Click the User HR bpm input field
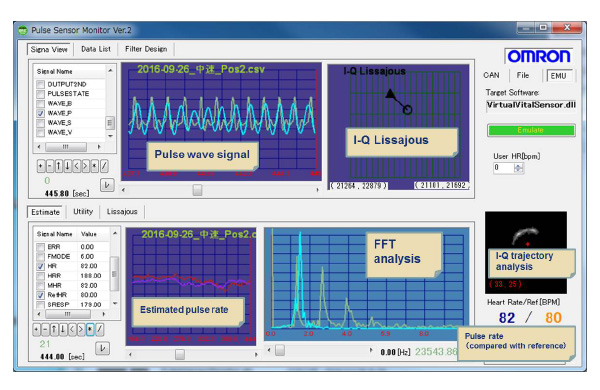Image resolution: width=600 pixels, height=390 pixels. [x=504, y=168]
